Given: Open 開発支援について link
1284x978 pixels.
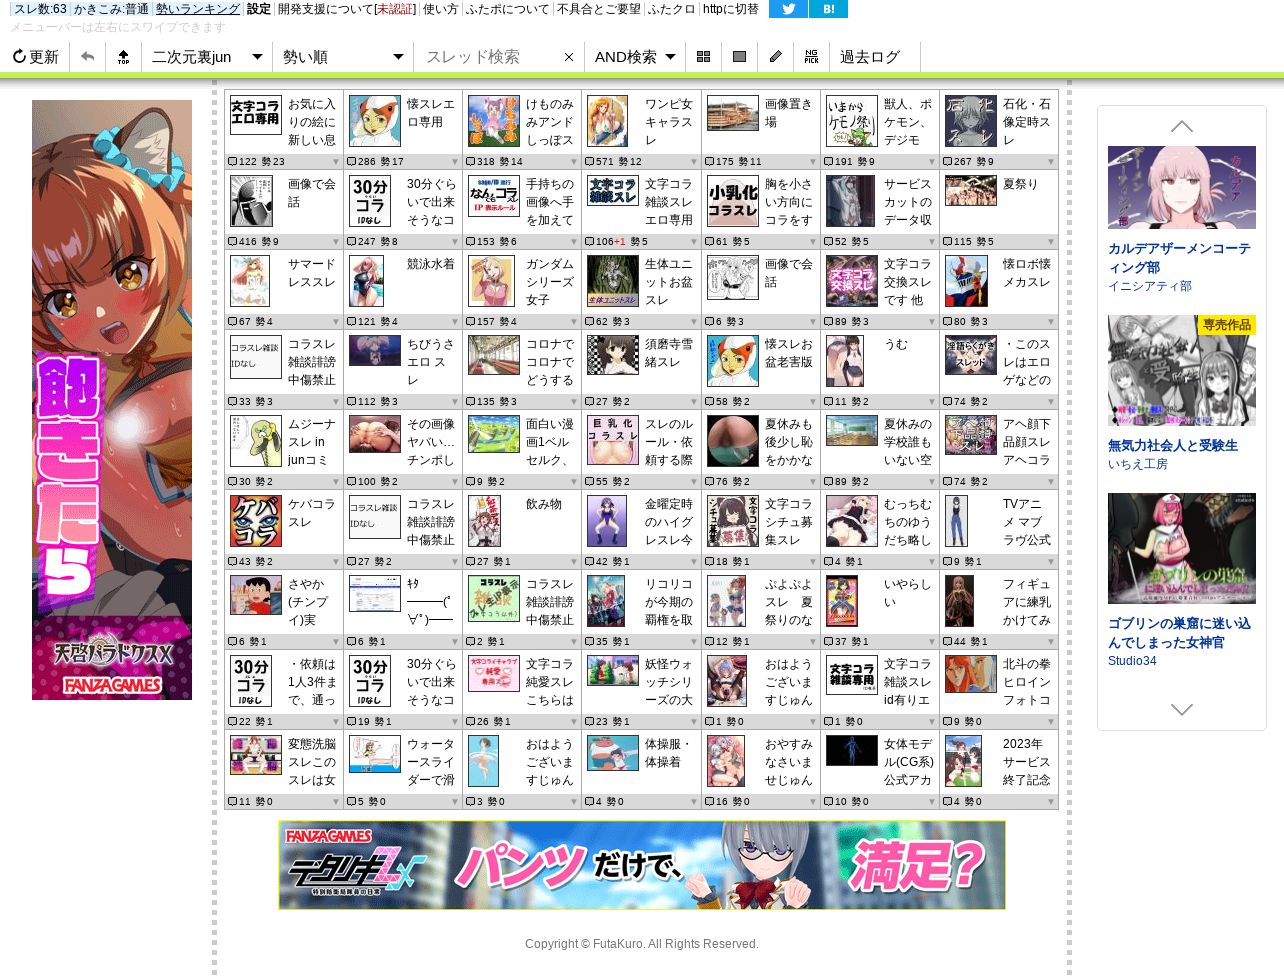Looking at the screenshot, I should 346,9.
